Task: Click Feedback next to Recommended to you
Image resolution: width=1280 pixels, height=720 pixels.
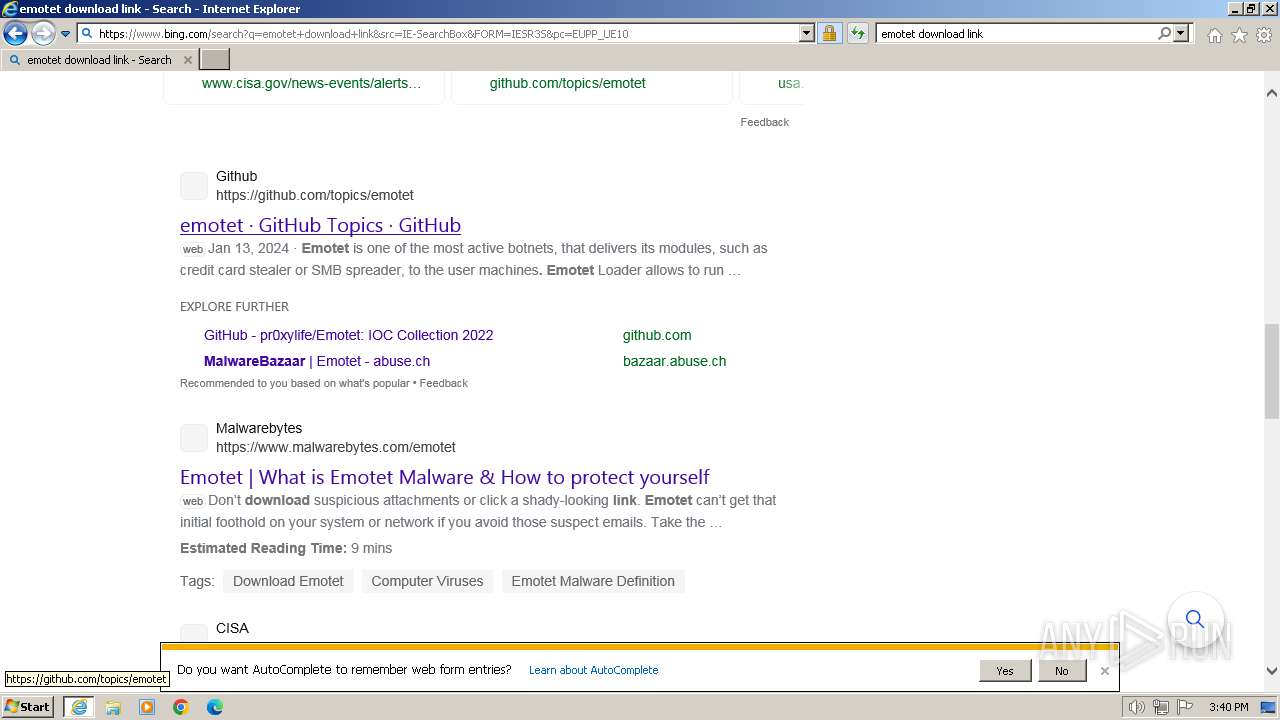Action: 443,383
